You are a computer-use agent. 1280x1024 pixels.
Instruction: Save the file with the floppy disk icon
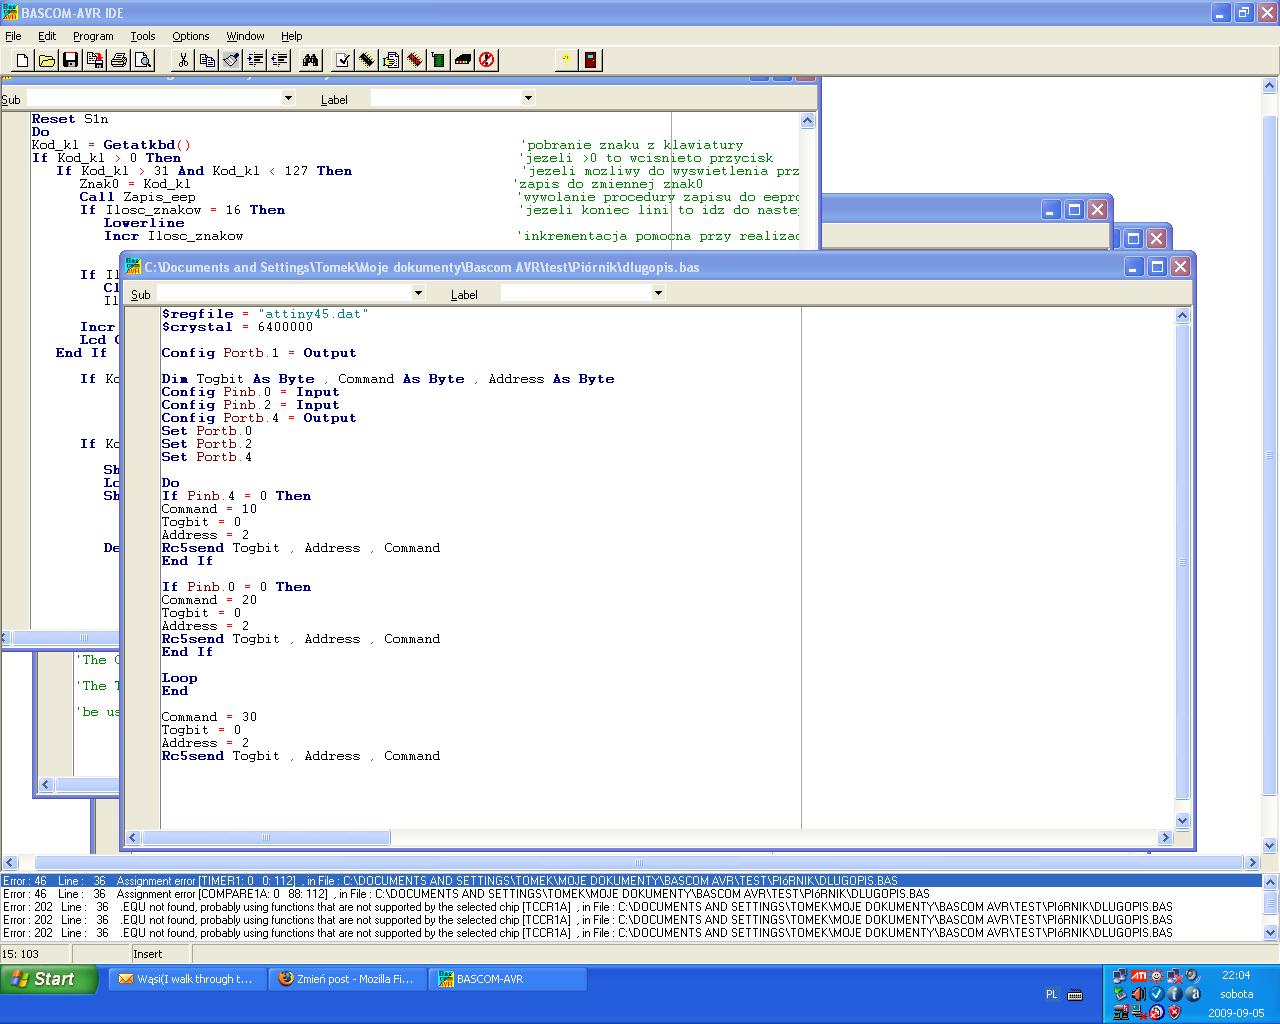click(x=70, y=60)
